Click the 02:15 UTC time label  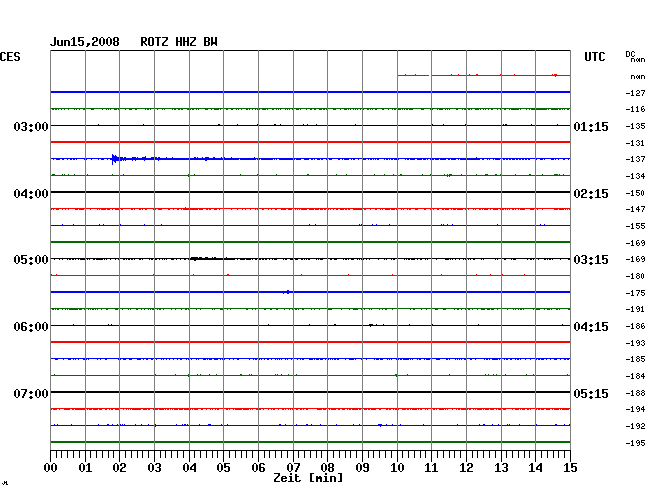[x=591, y=194]
